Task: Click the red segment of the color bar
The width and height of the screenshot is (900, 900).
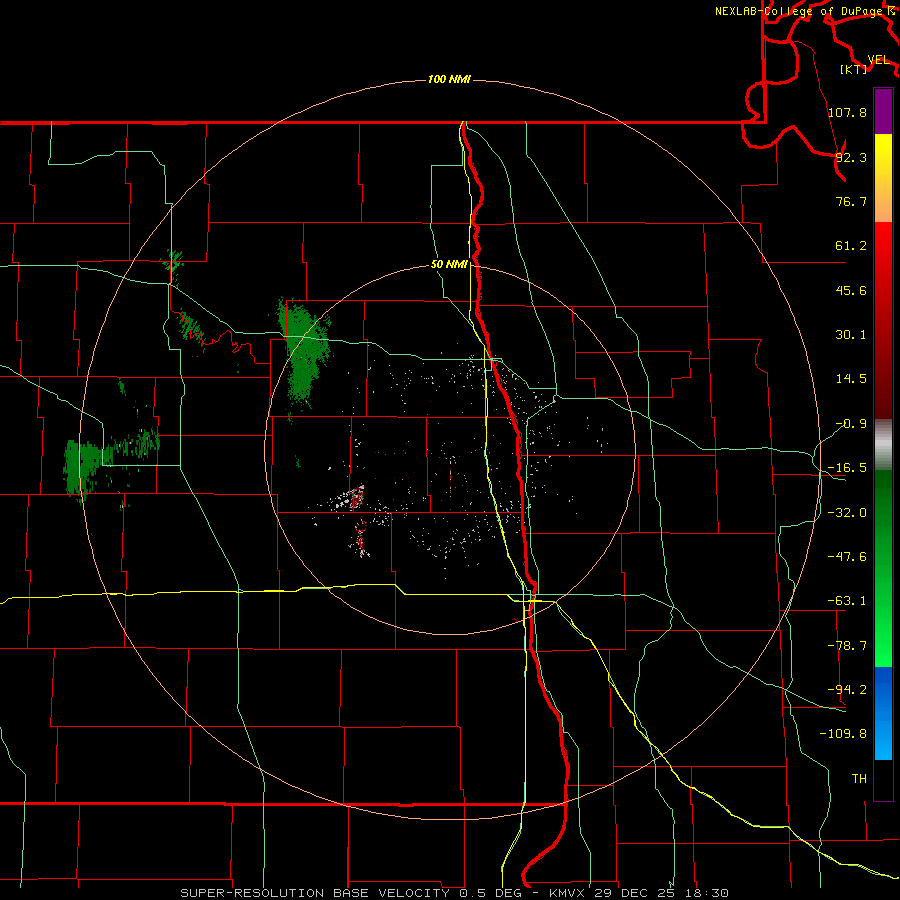Action: pyautogui.click(x=883, y=320)
